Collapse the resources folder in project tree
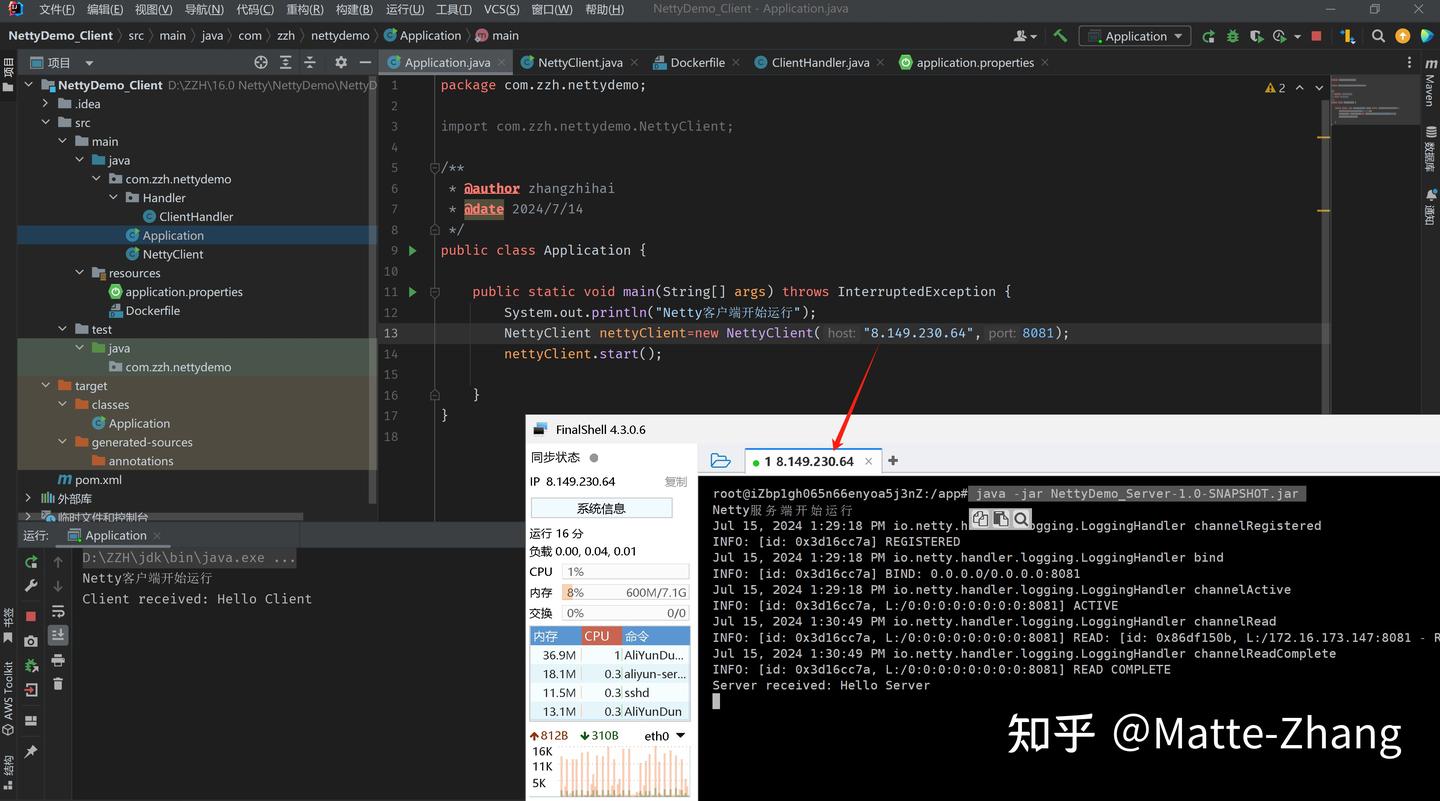 point(80,273)
